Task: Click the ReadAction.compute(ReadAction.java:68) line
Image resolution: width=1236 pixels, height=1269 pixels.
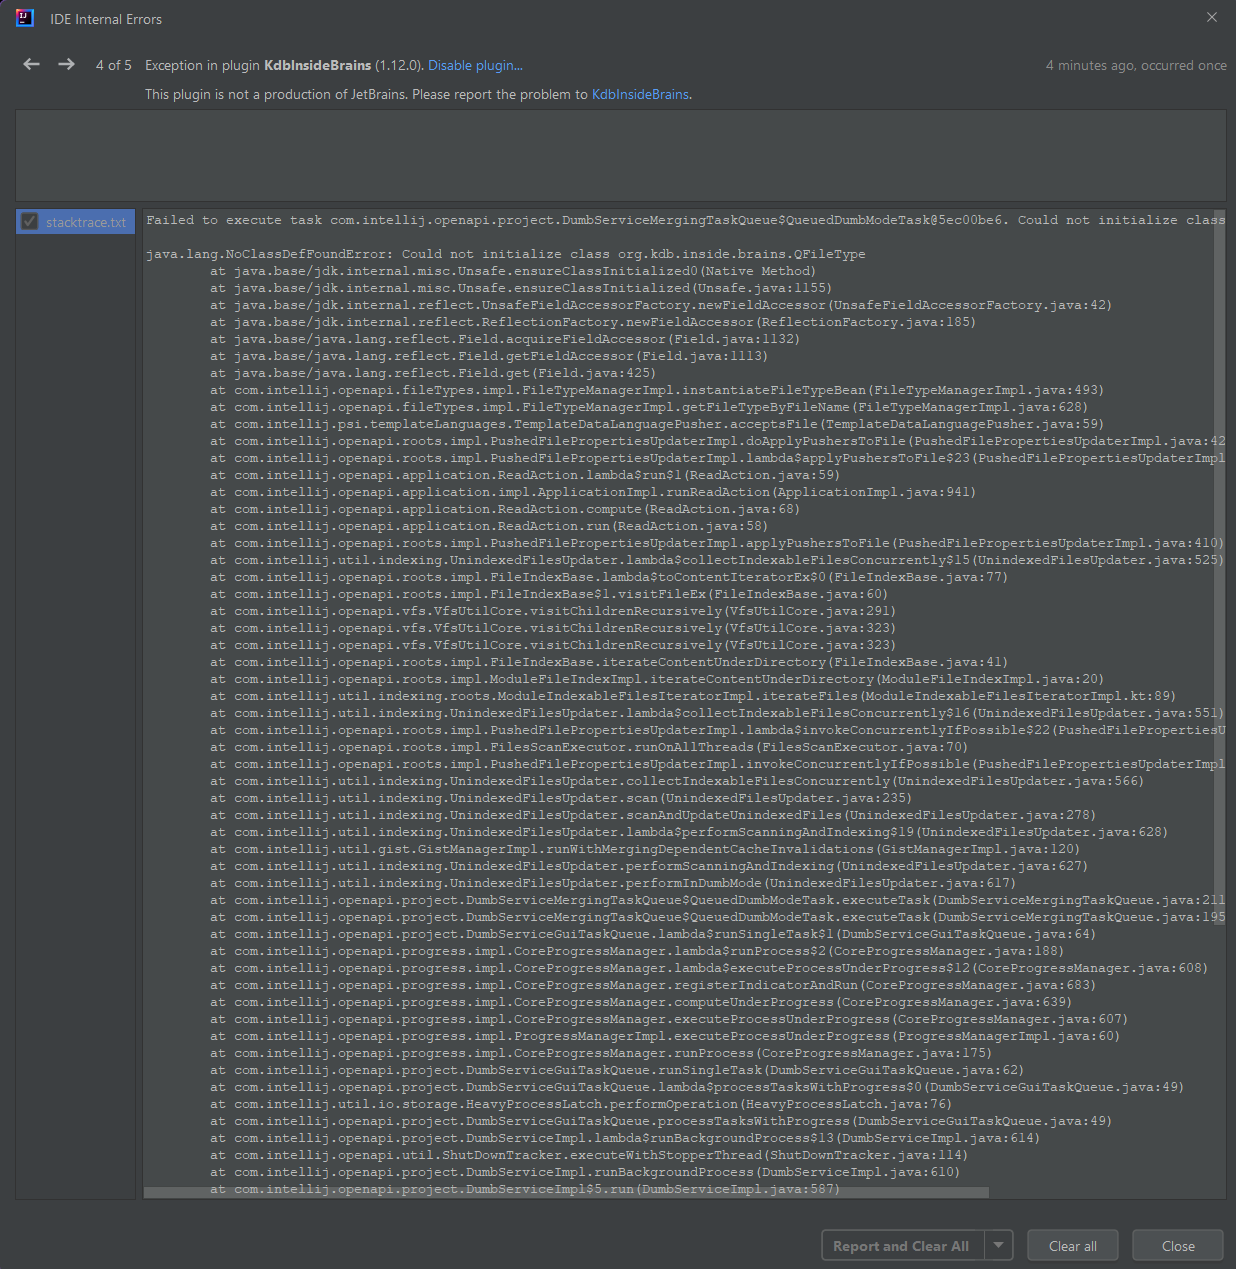Action: pyautogui.click(x=505, y=509)
